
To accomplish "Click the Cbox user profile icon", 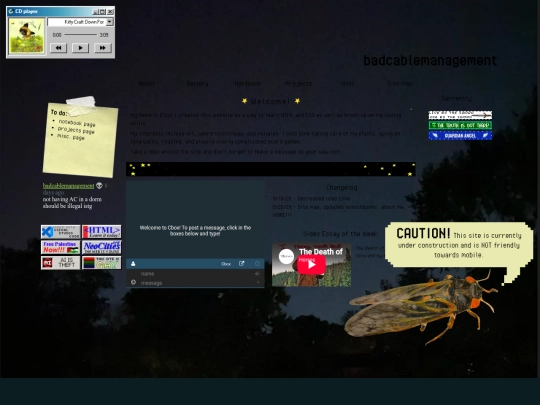I will click(133, 264).
